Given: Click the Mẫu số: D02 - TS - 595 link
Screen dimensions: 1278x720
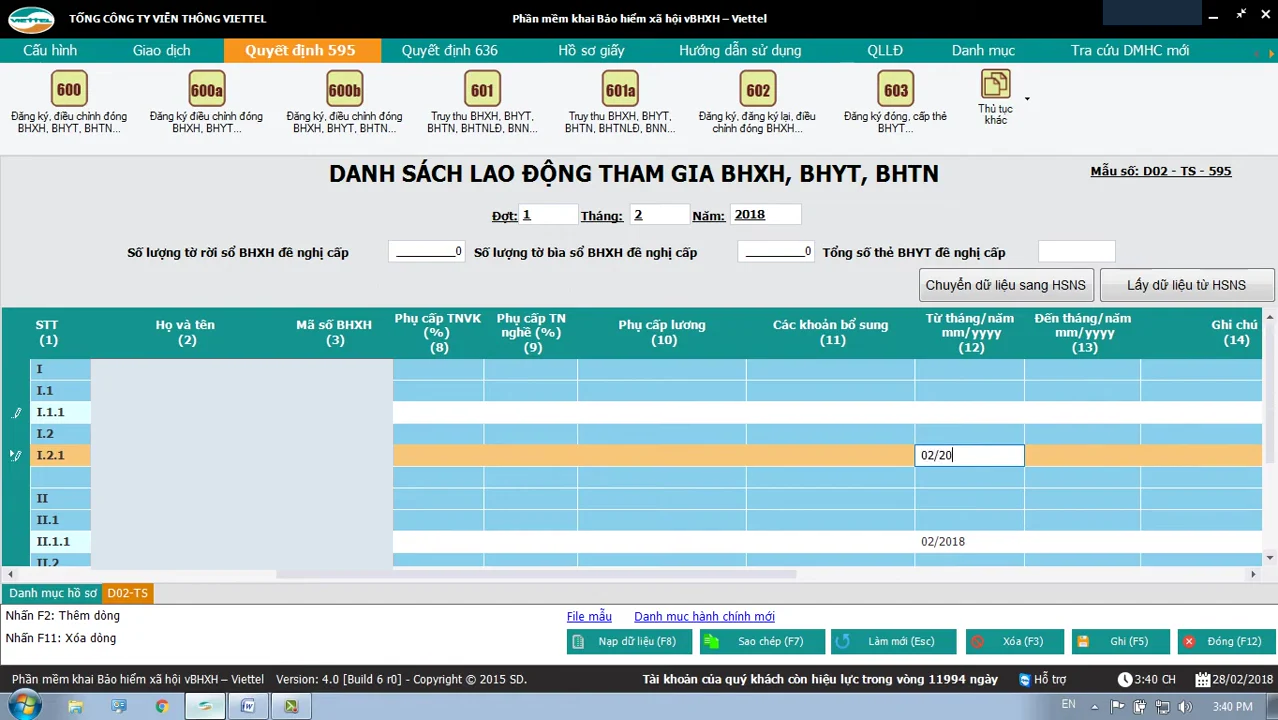Looking at the screenshot, I should [1161, 171].
